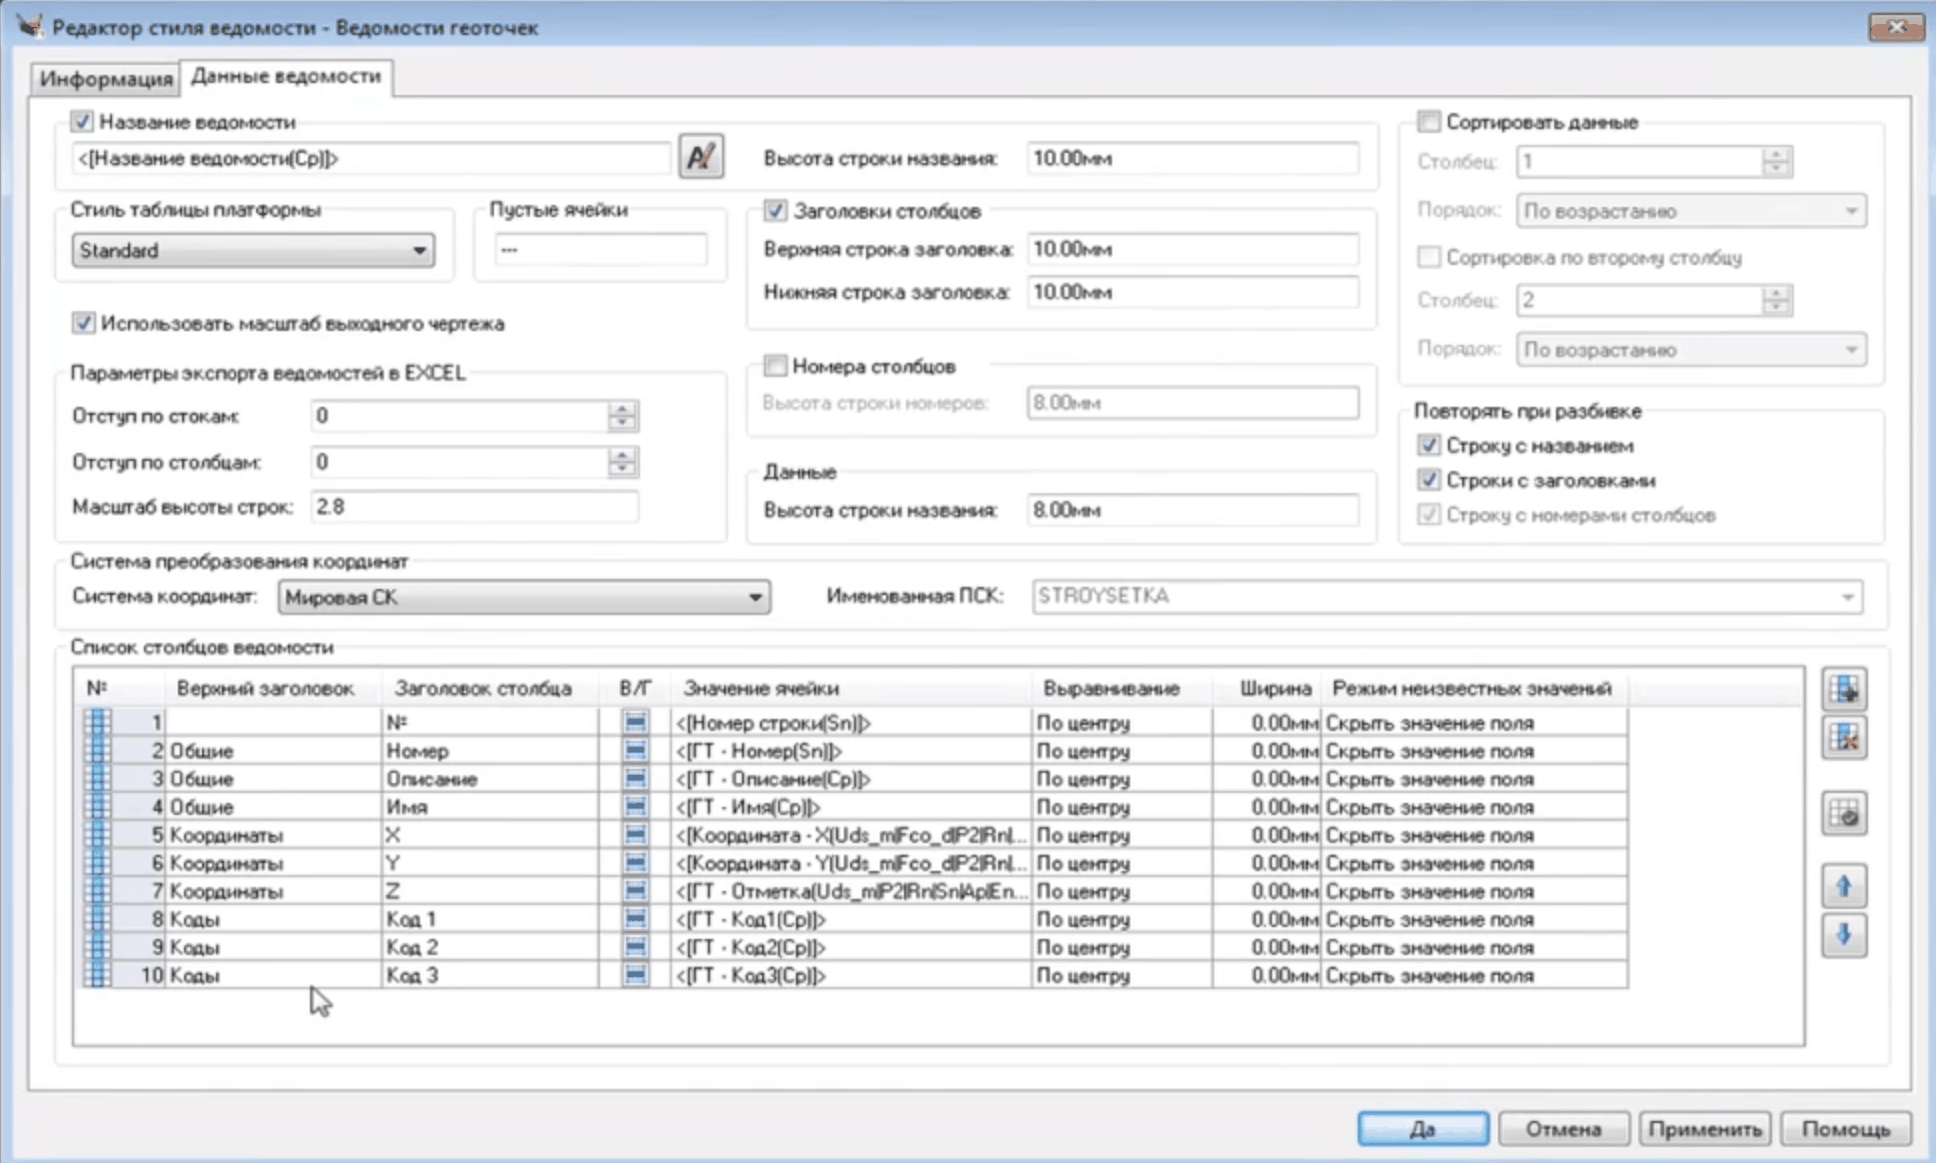The height and width of the screenshot is (1163, 1936).
Task: Click Отмена button
Action: 1564,1129
